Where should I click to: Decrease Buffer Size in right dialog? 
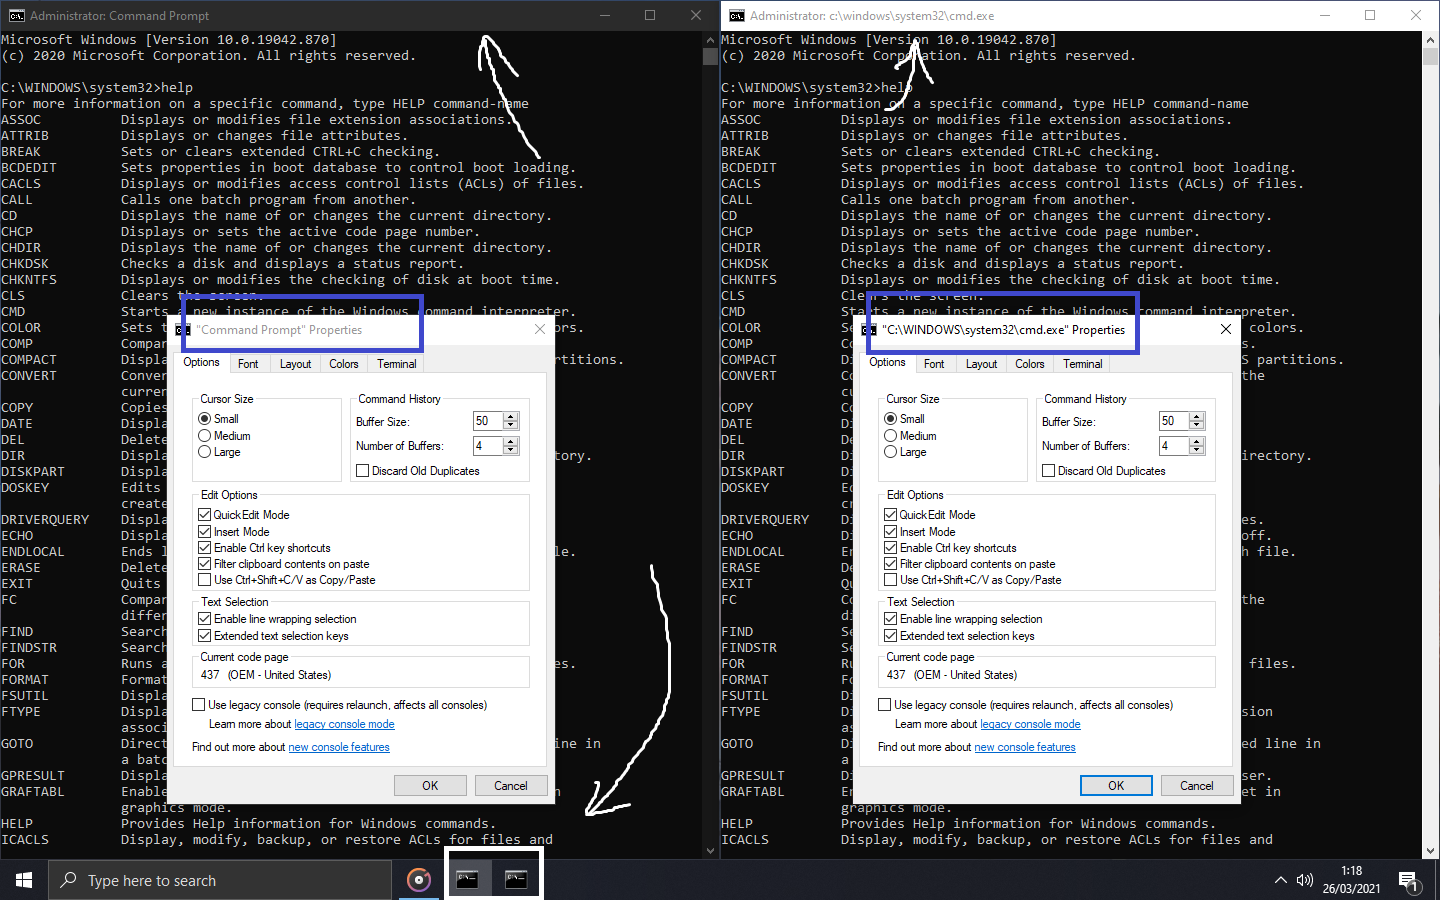pos(1197,425)
